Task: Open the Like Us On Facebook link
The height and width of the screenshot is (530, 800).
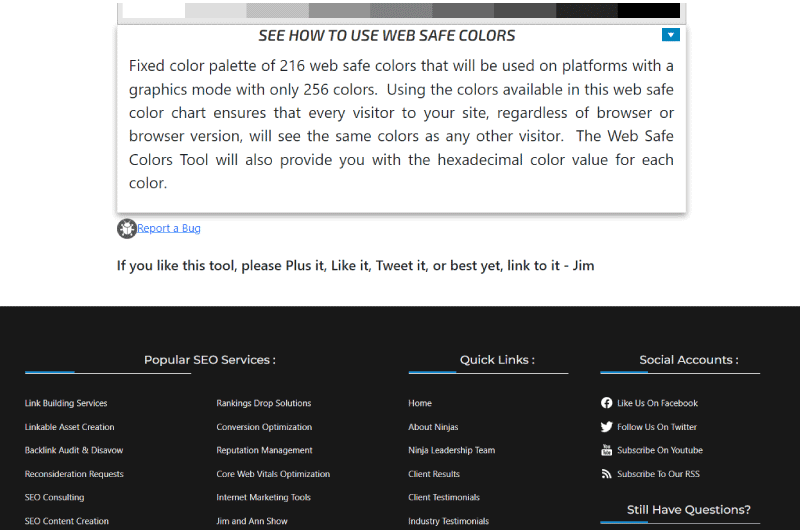Action: pyautogui.click(x=657, y=403)
